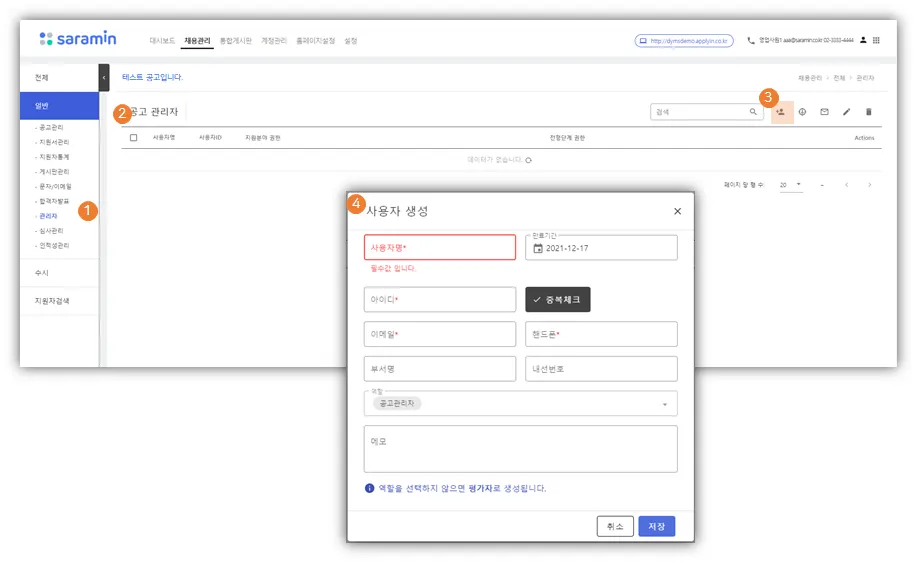917x563 pixels.
Task: Click the calendar icon in 만료기간 field
Action: tap(538, 248)
